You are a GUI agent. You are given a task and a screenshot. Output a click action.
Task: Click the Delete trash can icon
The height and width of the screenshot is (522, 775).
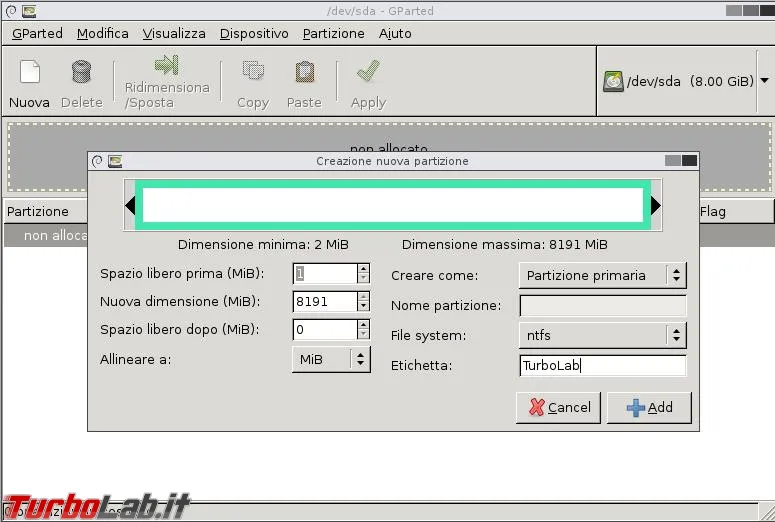[x=82, y=72]
